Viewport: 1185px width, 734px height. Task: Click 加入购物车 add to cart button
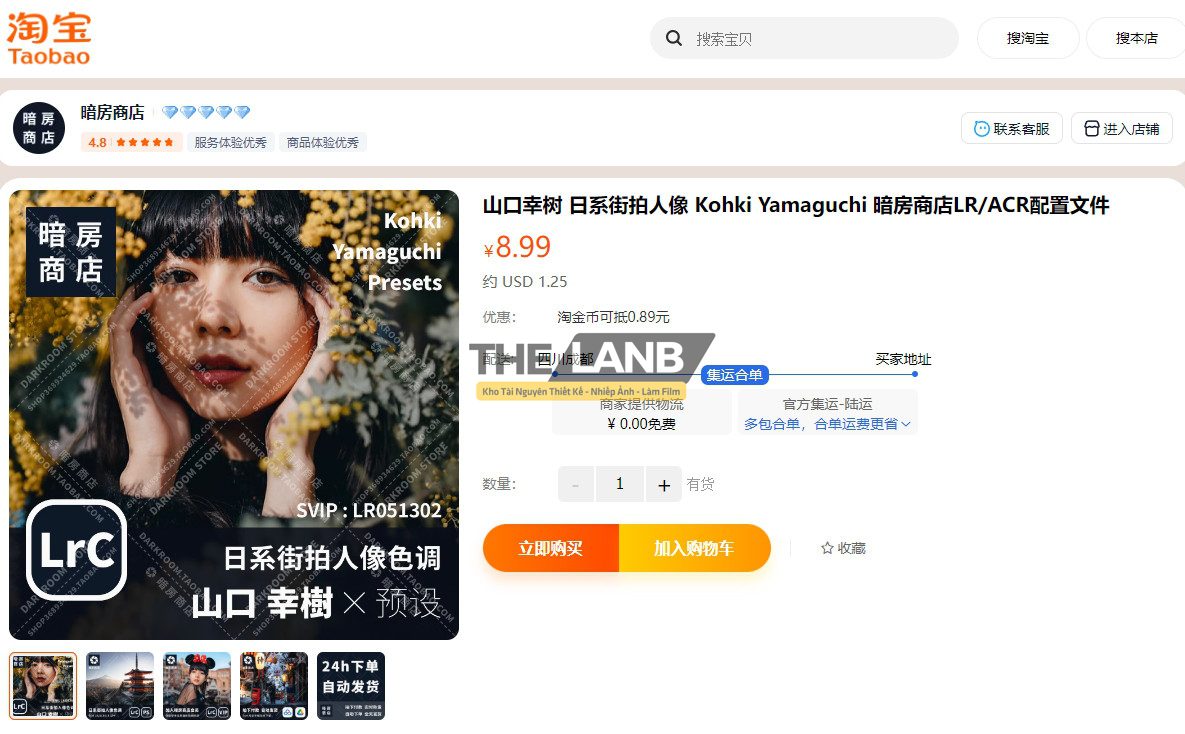pyautogui.click(x=695, y=548)
